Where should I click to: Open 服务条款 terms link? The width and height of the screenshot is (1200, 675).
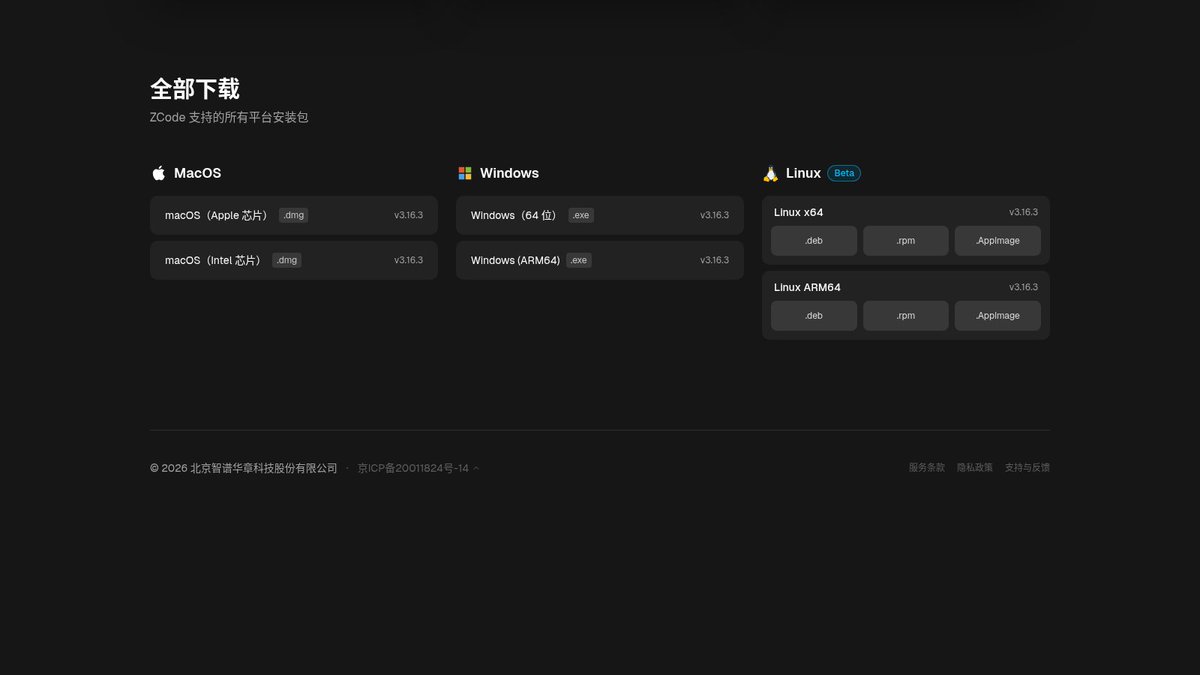tap(927, 468)
